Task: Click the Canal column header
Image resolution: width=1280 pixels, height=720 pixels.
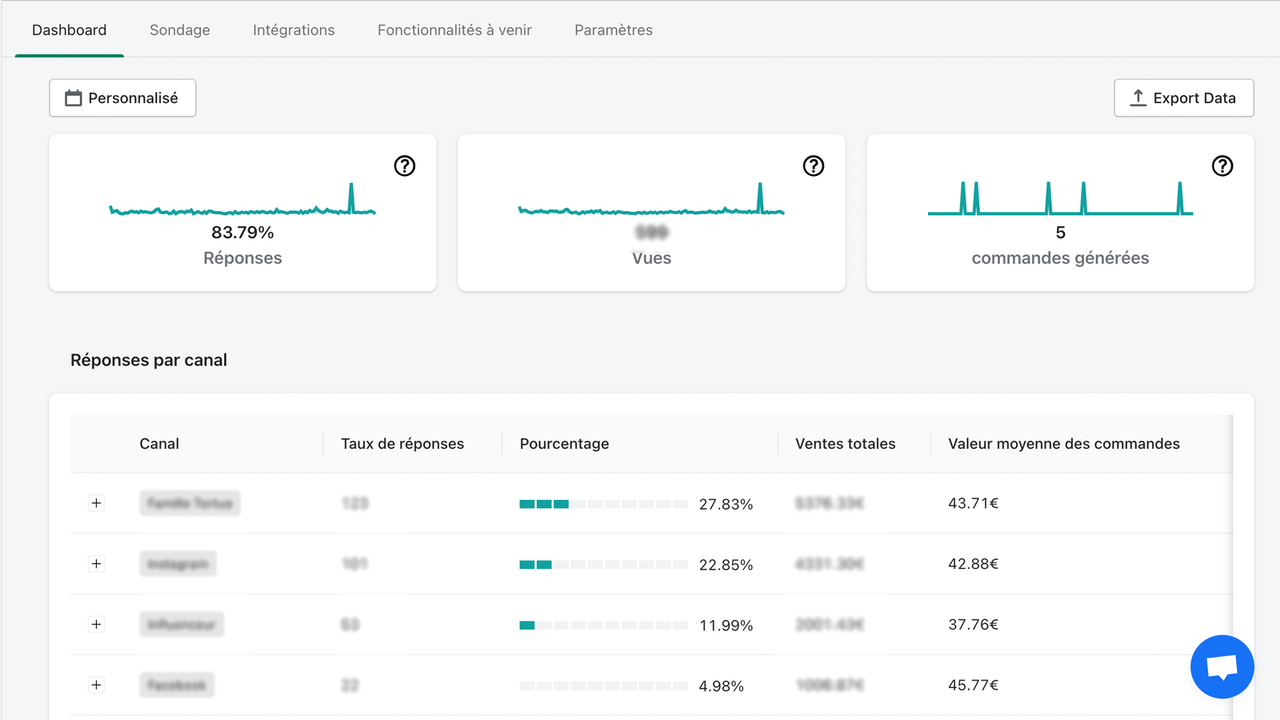Action: click(159, 444)
